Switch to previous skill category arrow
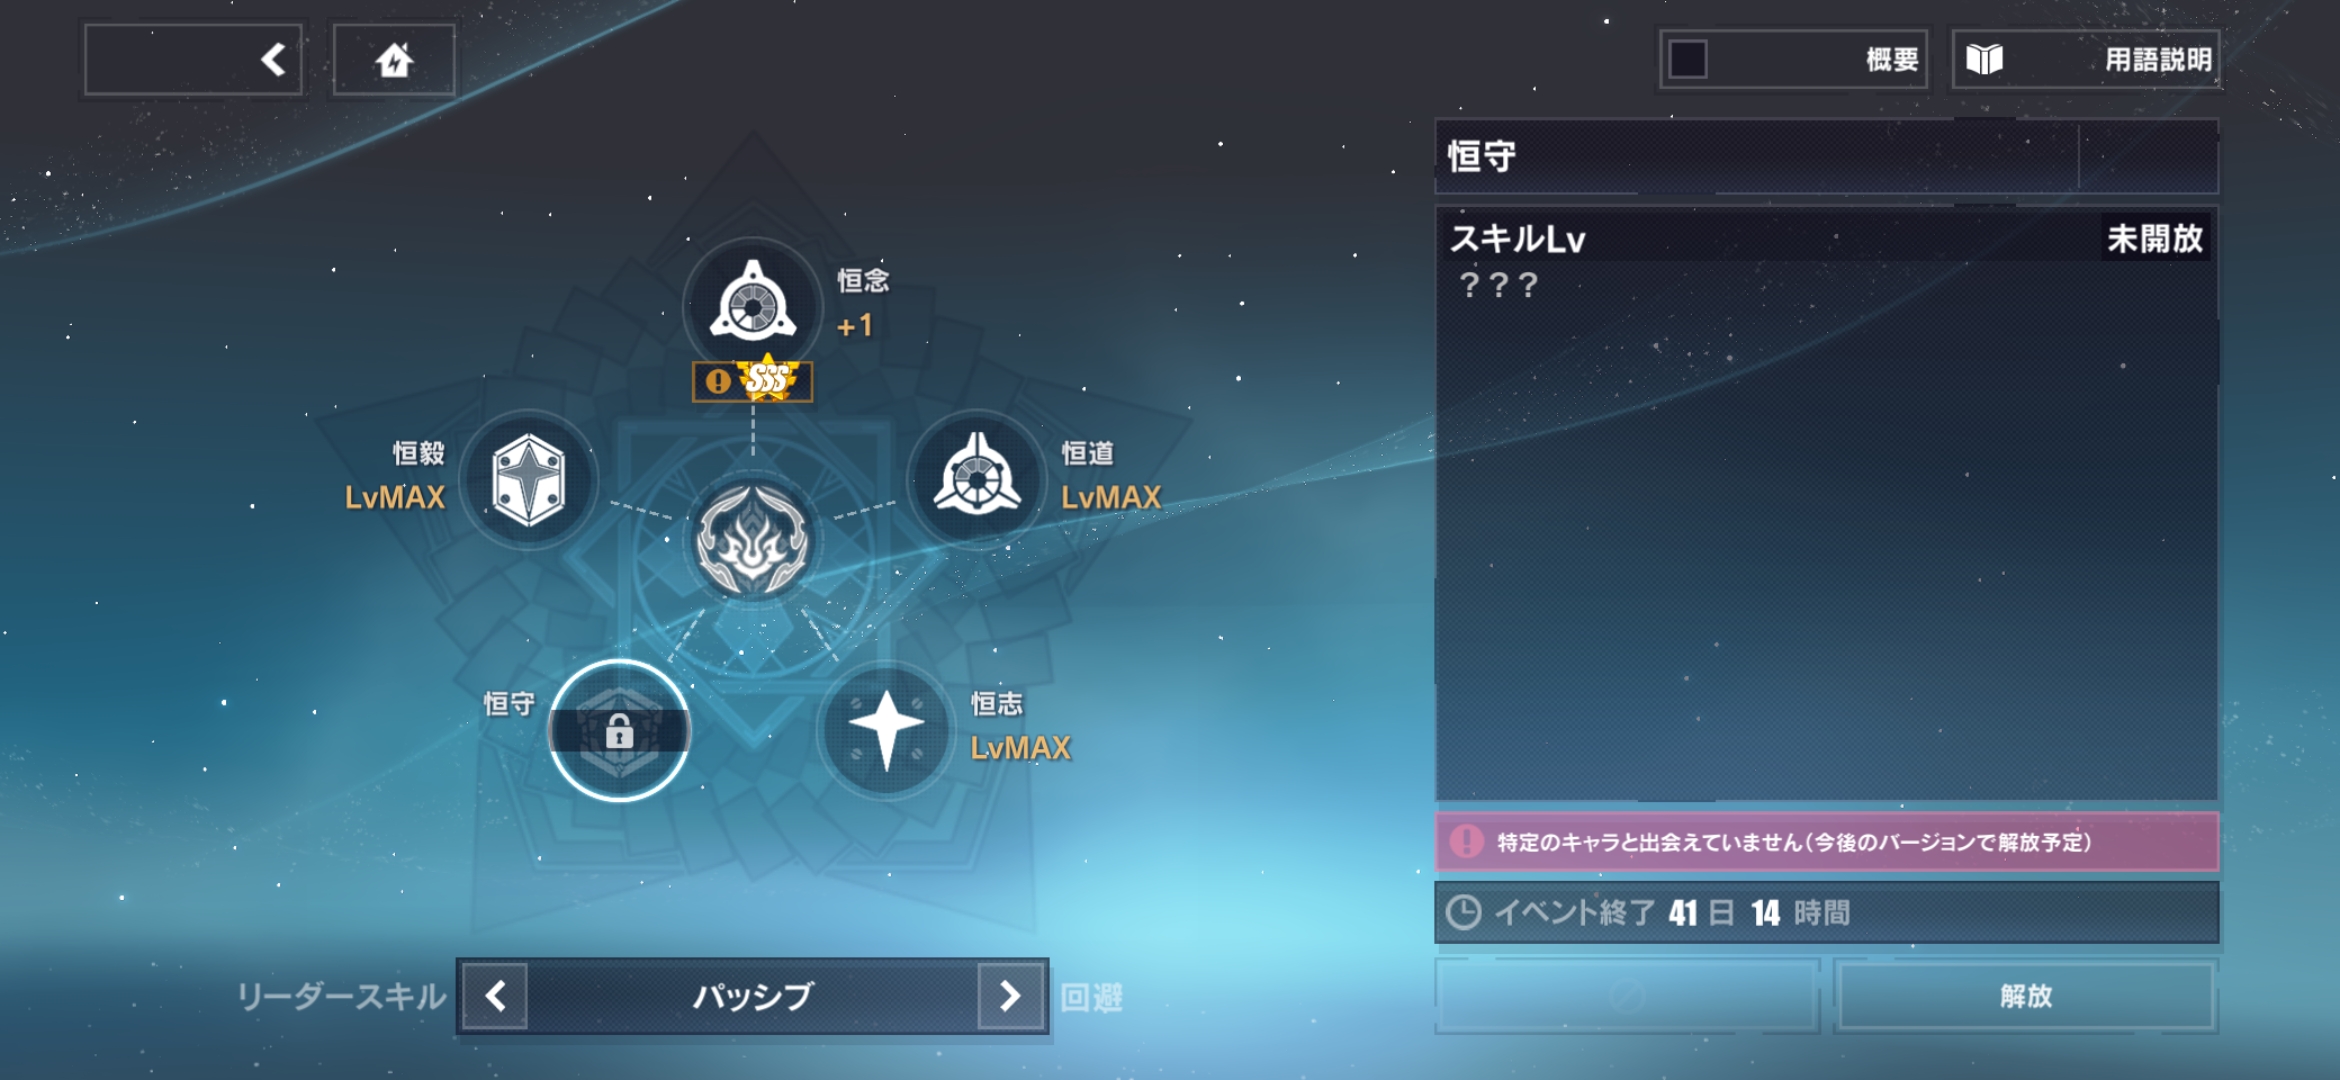This screenshot has height=1080, width=2340. pyautogui.click(x=495, y=995)
